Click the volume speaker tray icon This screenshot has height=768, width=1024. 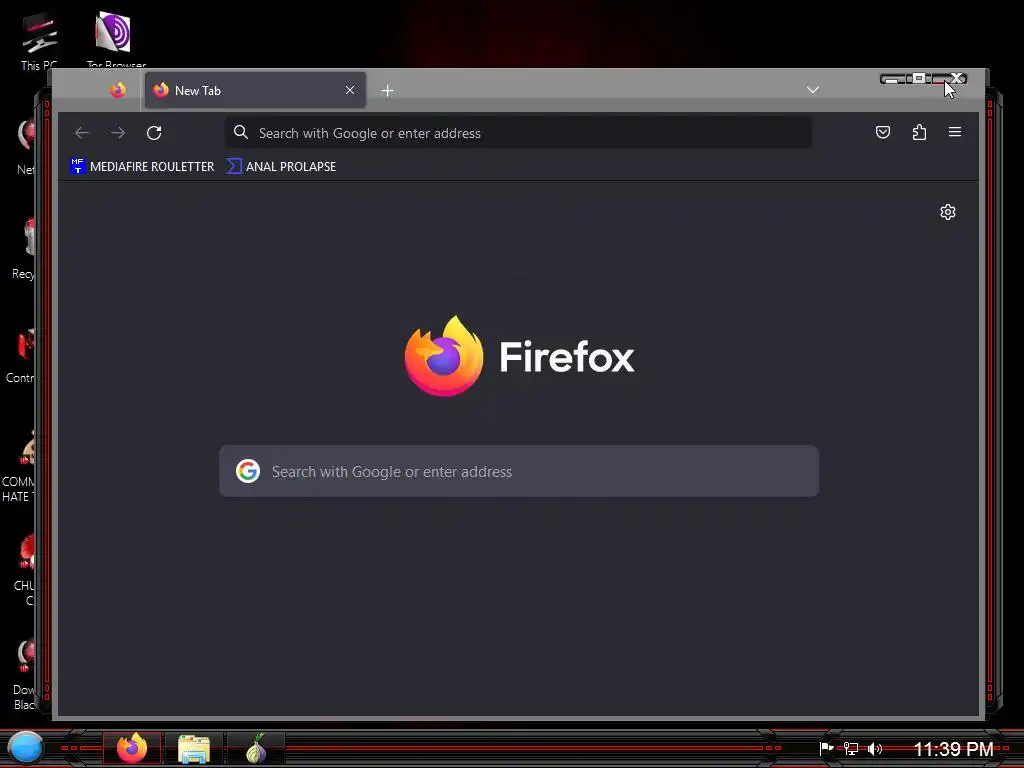tap(875, 748)
